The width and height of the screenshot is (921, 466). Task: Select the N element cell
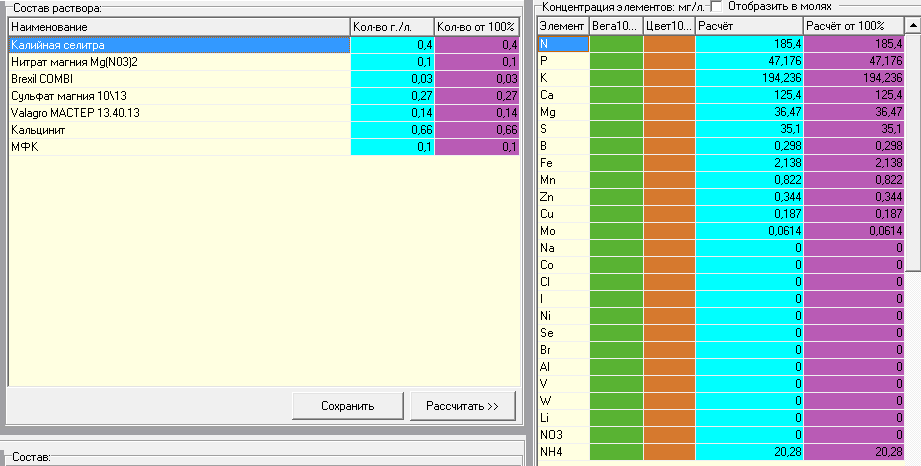click(x=563, y=44)
